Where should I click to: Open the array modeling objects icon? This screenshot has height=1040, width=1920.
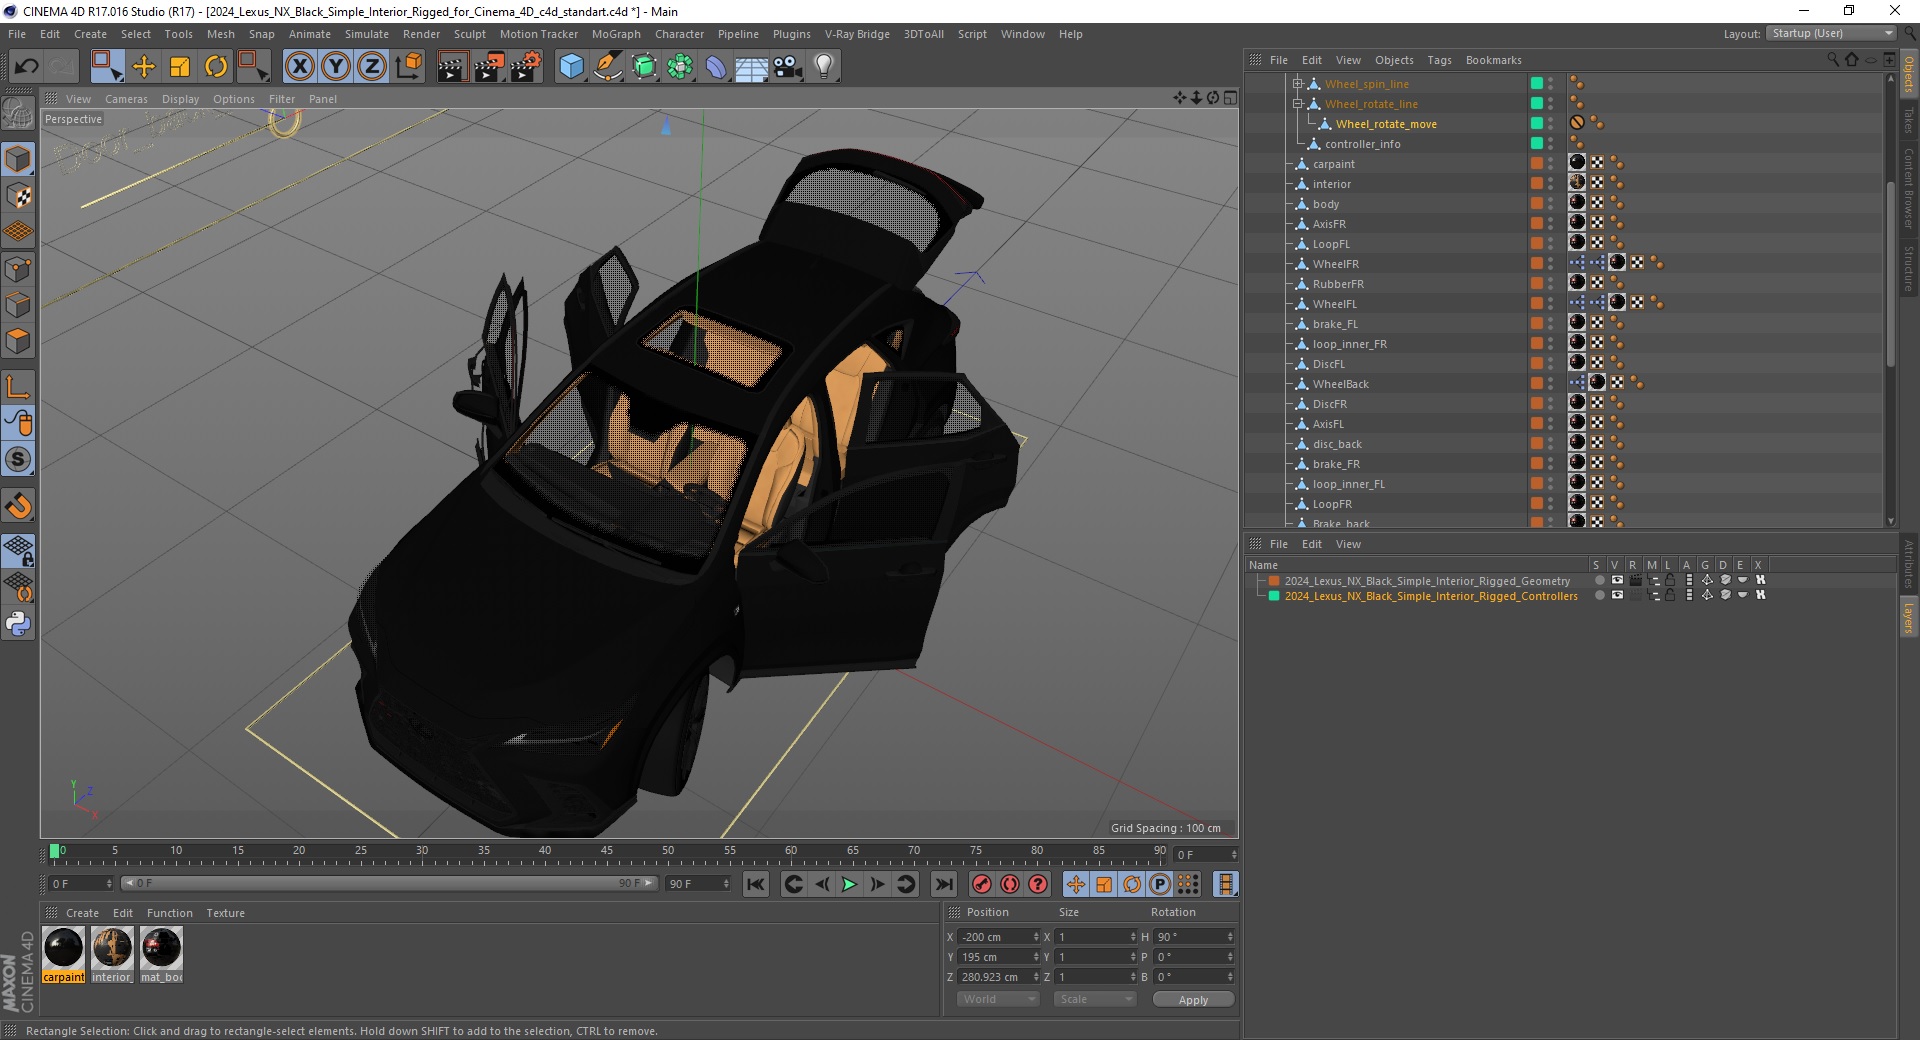(680, 67)
